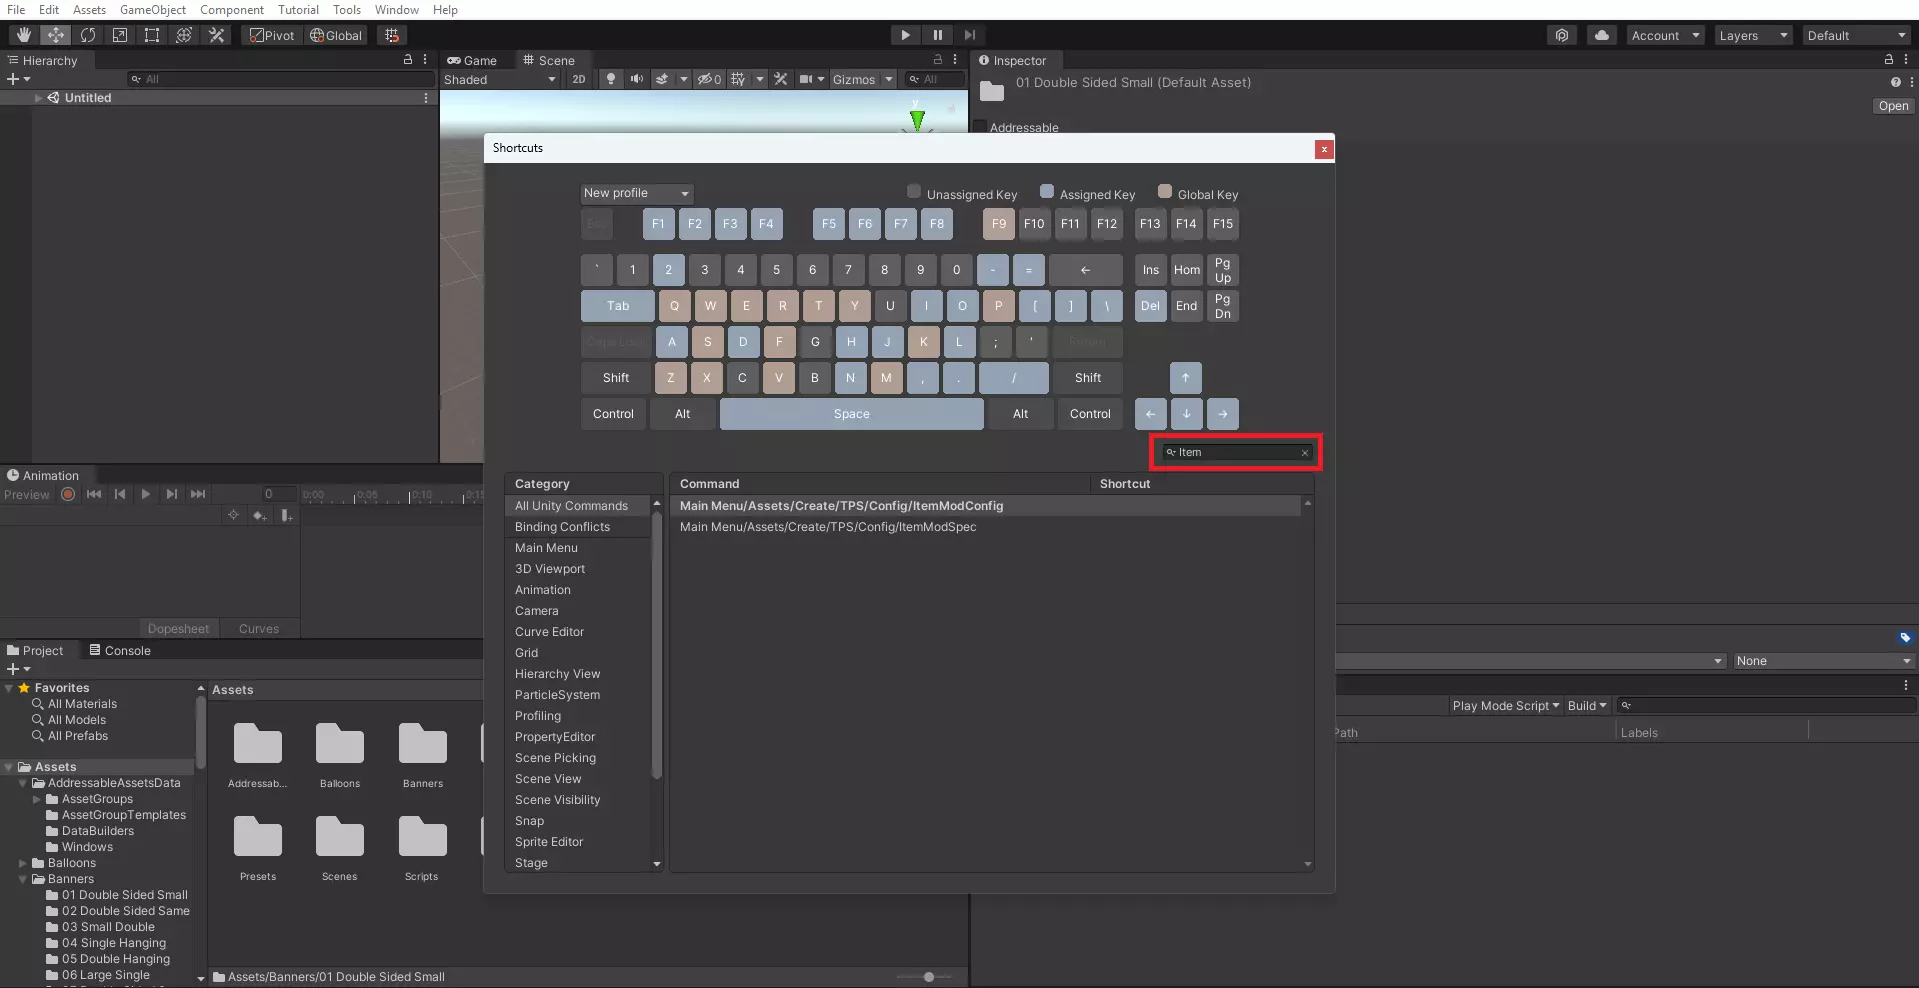This screenshot has width=1919, height=988.
Task: Switch to the Console tab
Action: [x=120, y=651]
